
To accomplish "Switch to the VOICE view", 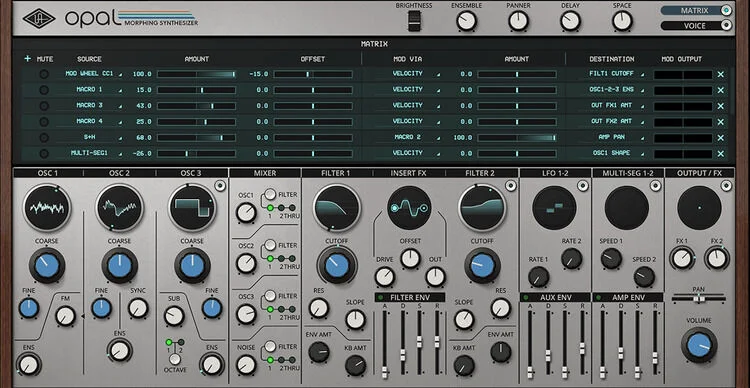I will point(696,25).
